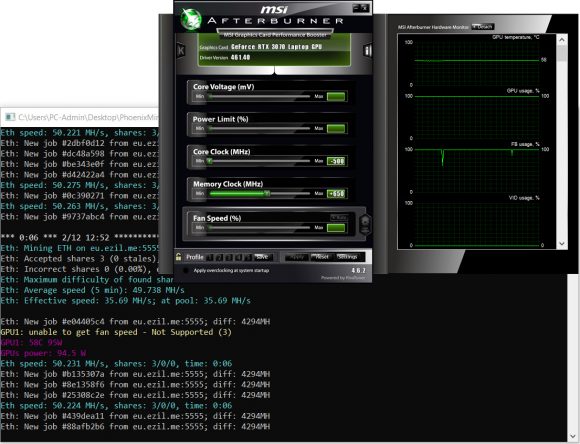580x444 pixels.
Task: Launch MSI Kombustor via K button
Action: pyautogui.click(x=181, y=50)
